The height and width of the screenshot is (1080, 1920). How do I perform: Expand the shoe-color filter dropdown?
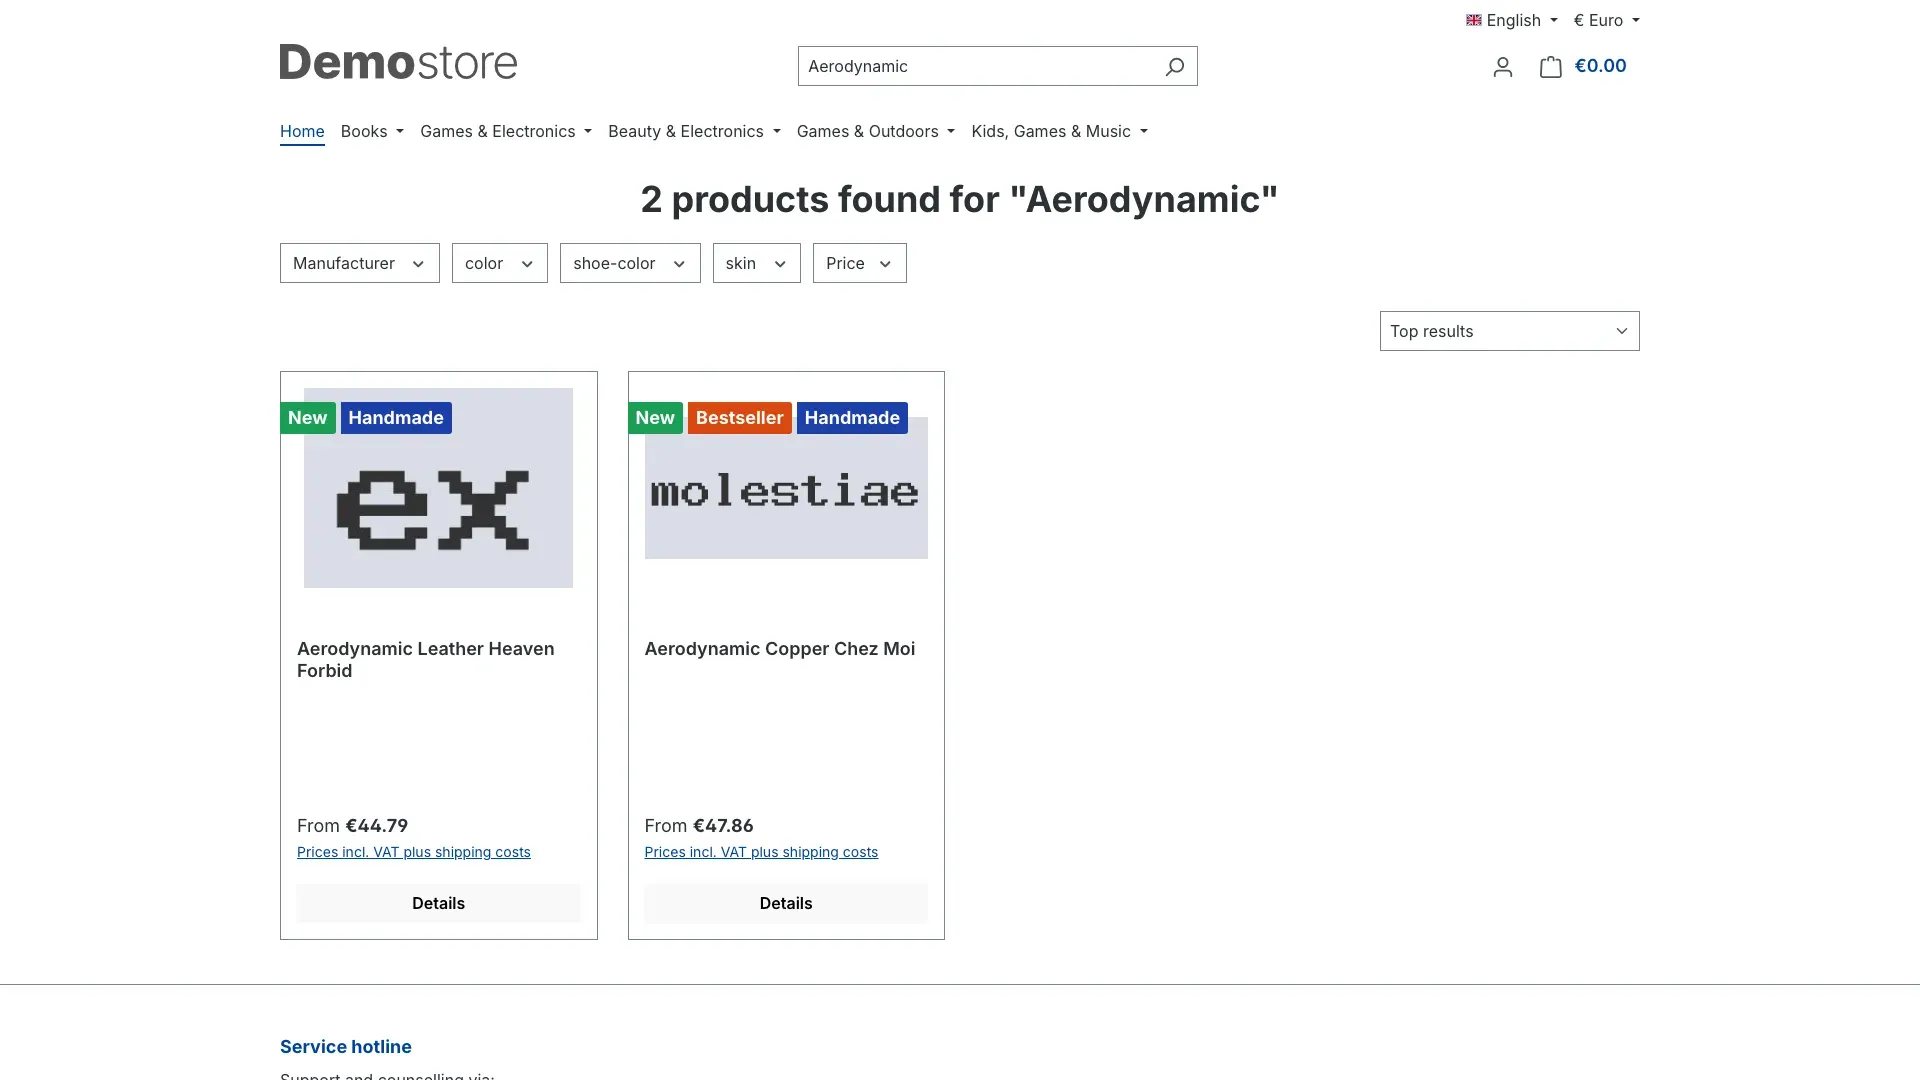[x=630, y=263]
